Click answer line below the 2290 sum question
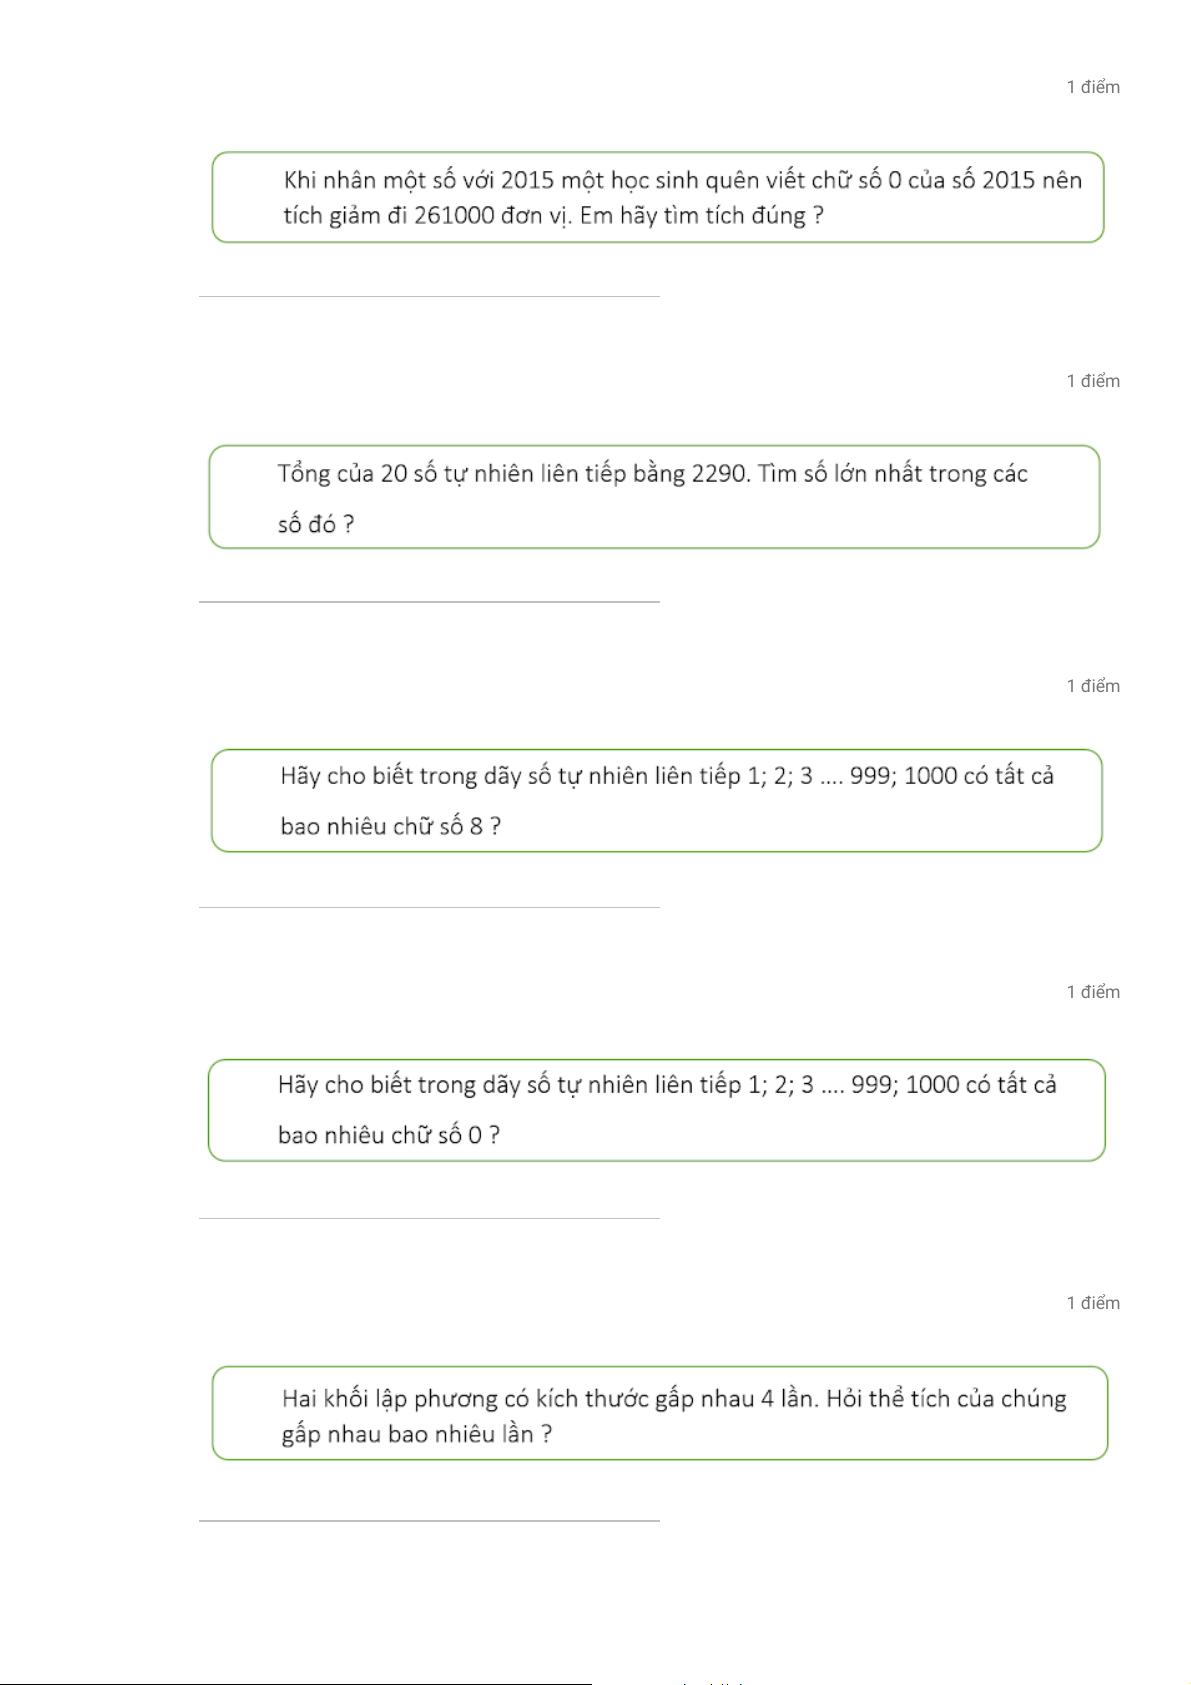The height and width of the screenshot is (1685, 1191). click(x=429, y=602)
